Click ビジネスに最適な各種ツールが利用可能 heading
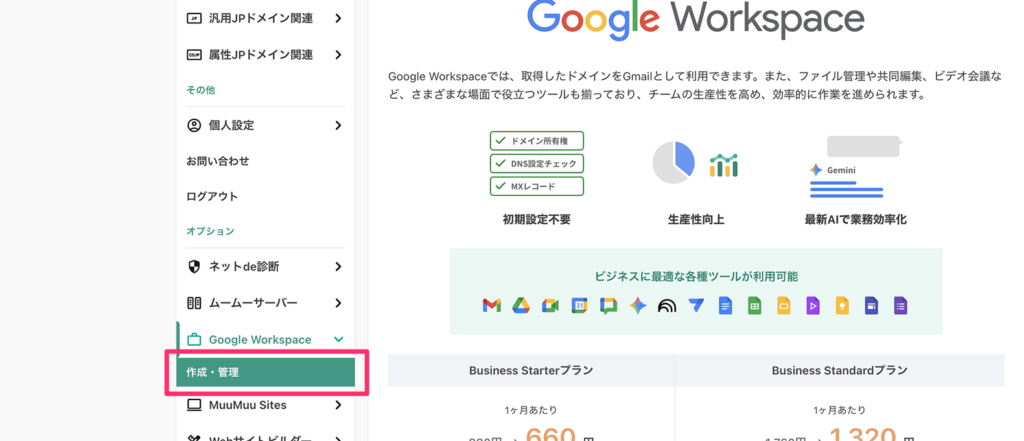The width and height of the screenshot is (1024, 441). pos(696,276)
